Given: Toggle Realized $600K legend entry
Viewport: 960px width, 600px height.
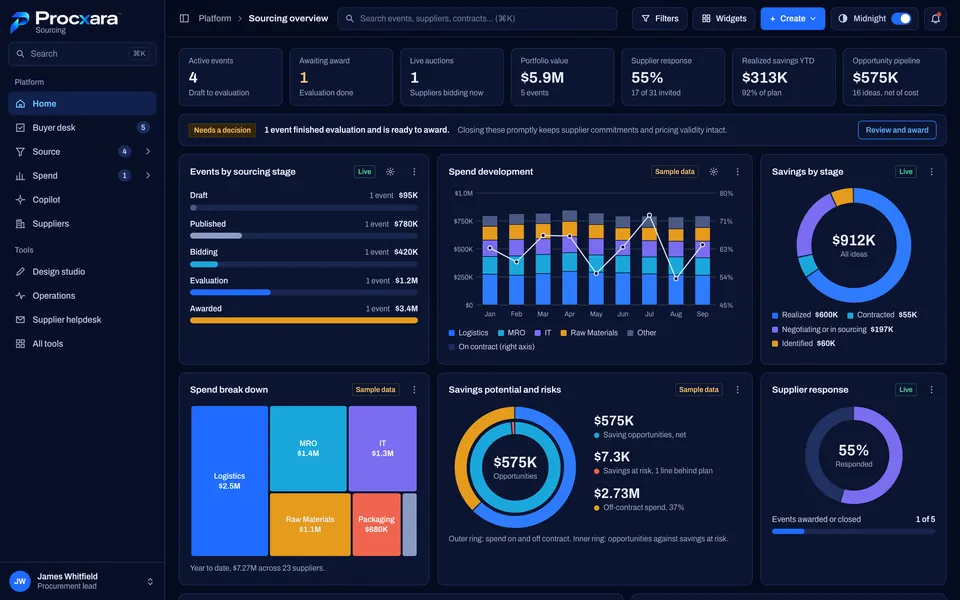Looking at the screenshot, I should click(x=804, y=315).
